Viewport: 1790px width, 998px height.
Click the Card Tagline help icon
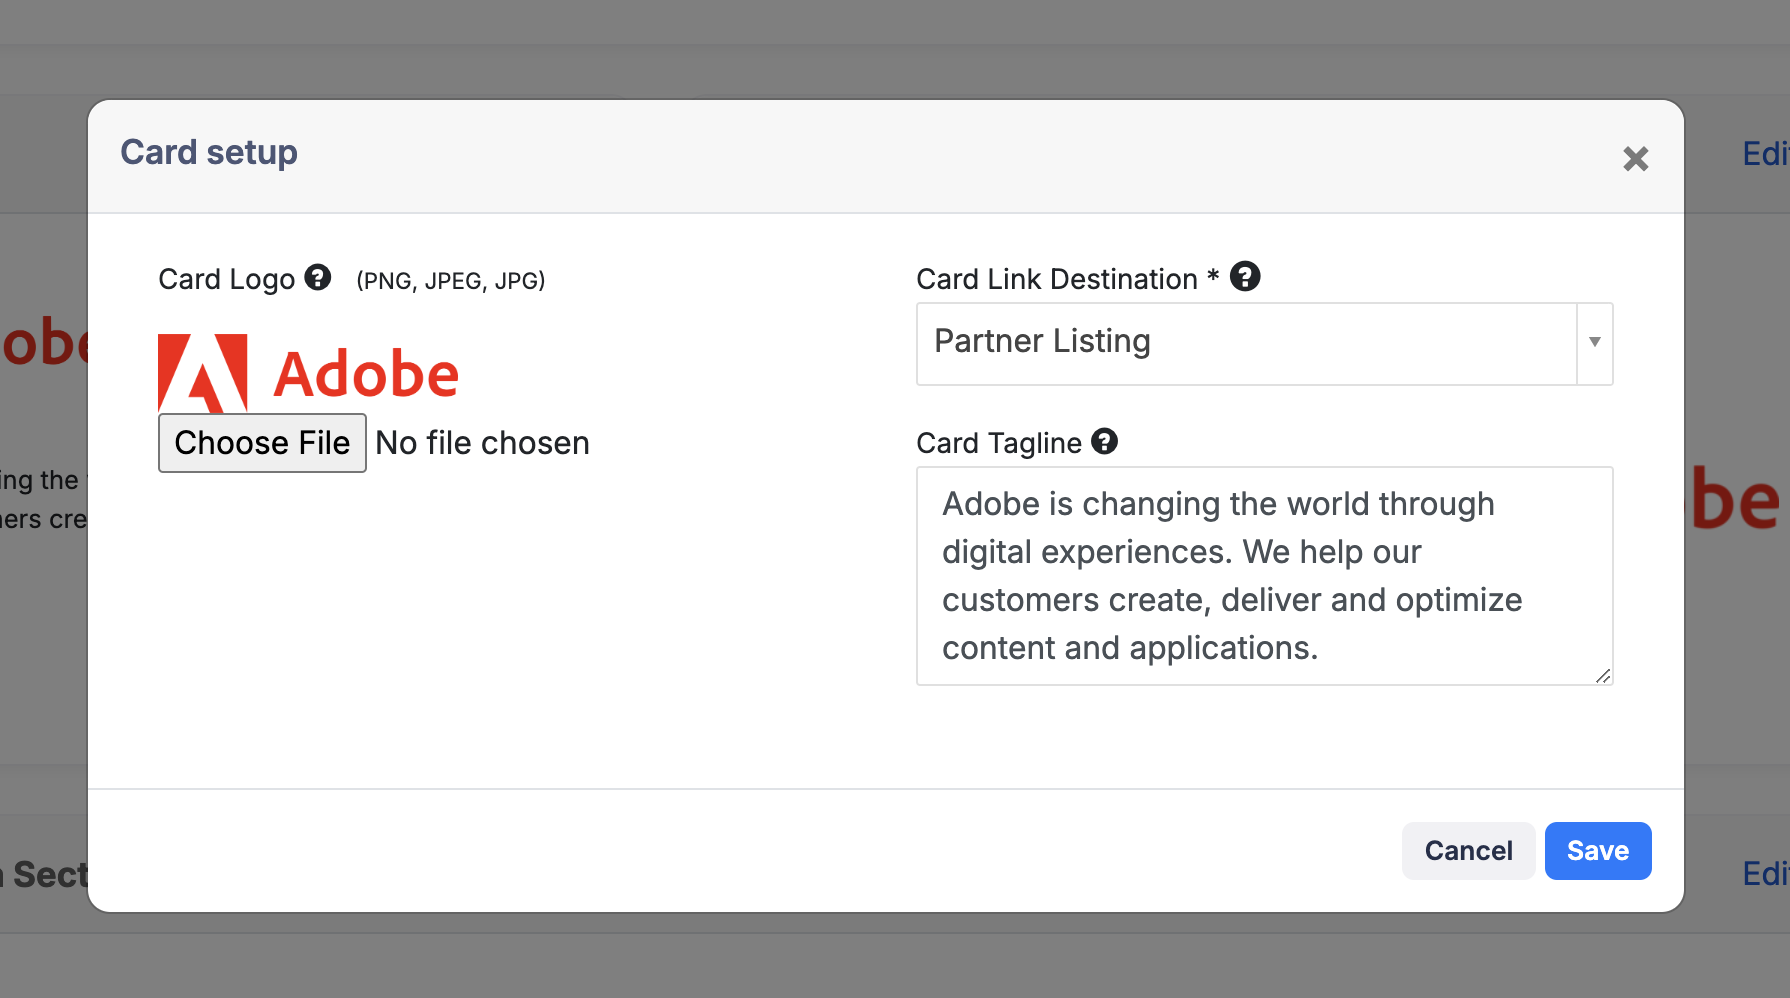(1104, 441)
